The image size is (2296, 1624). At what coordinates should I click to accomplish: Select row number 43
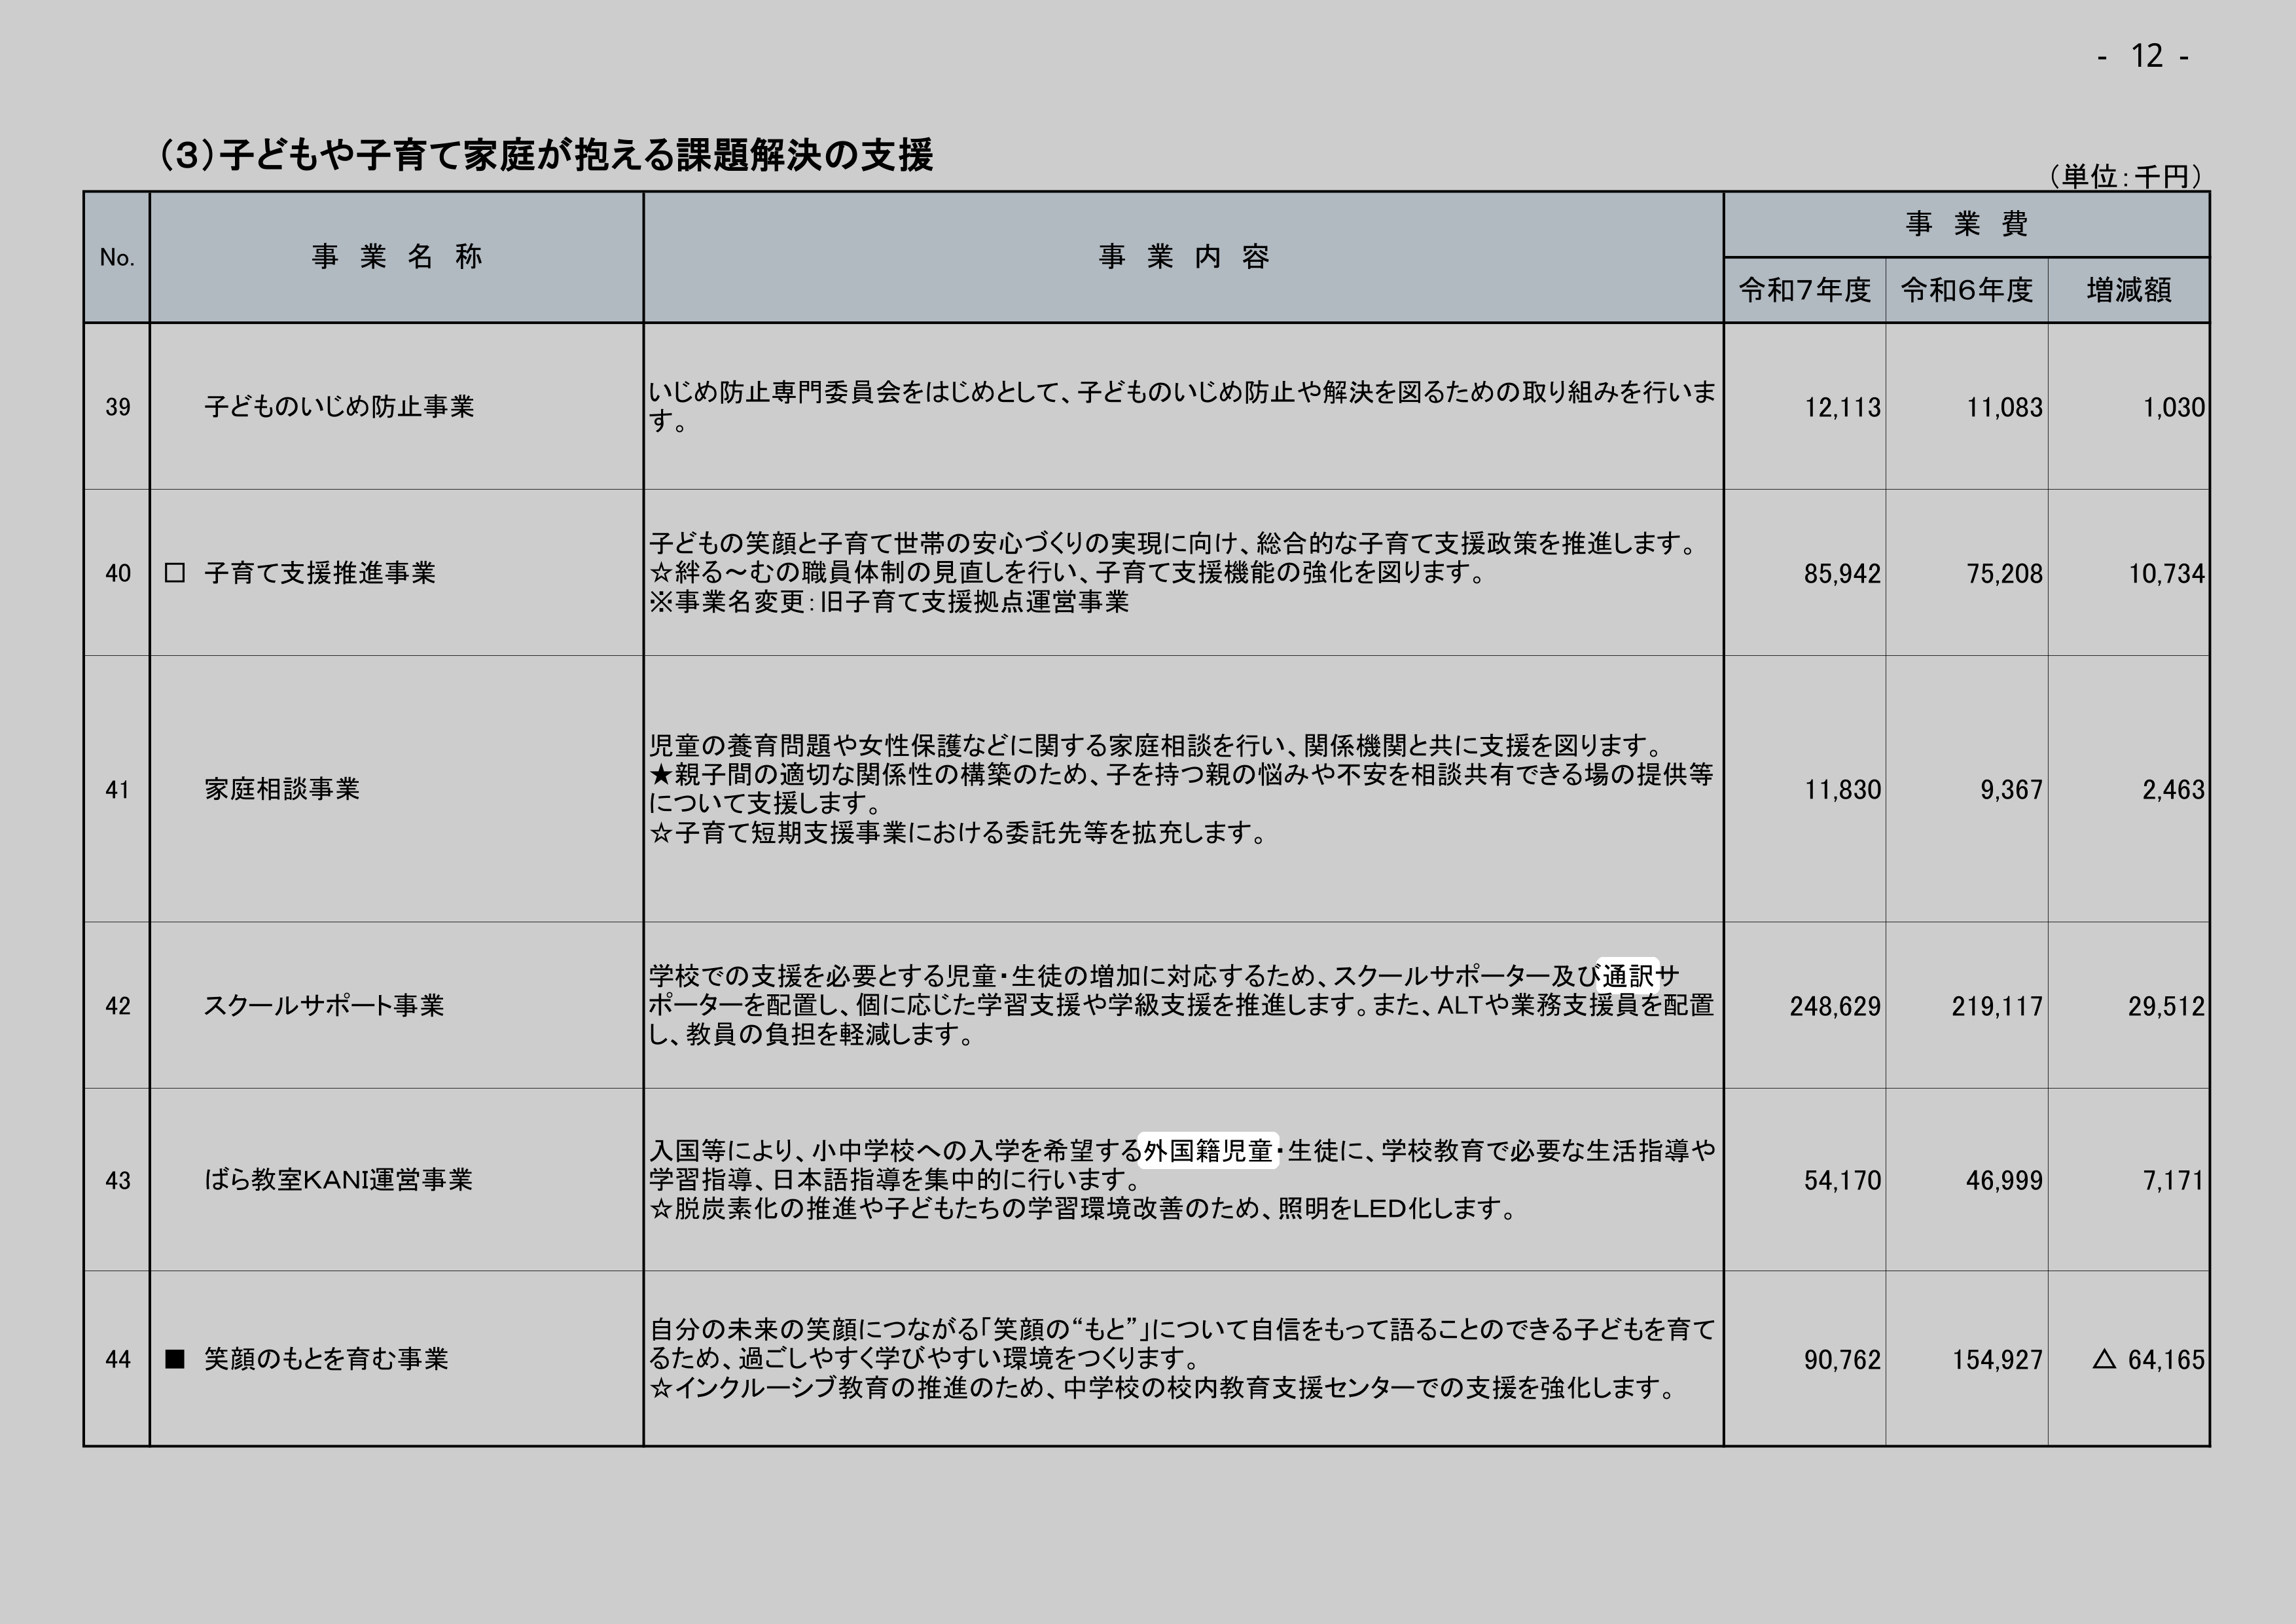click(x=118, y=1181)
